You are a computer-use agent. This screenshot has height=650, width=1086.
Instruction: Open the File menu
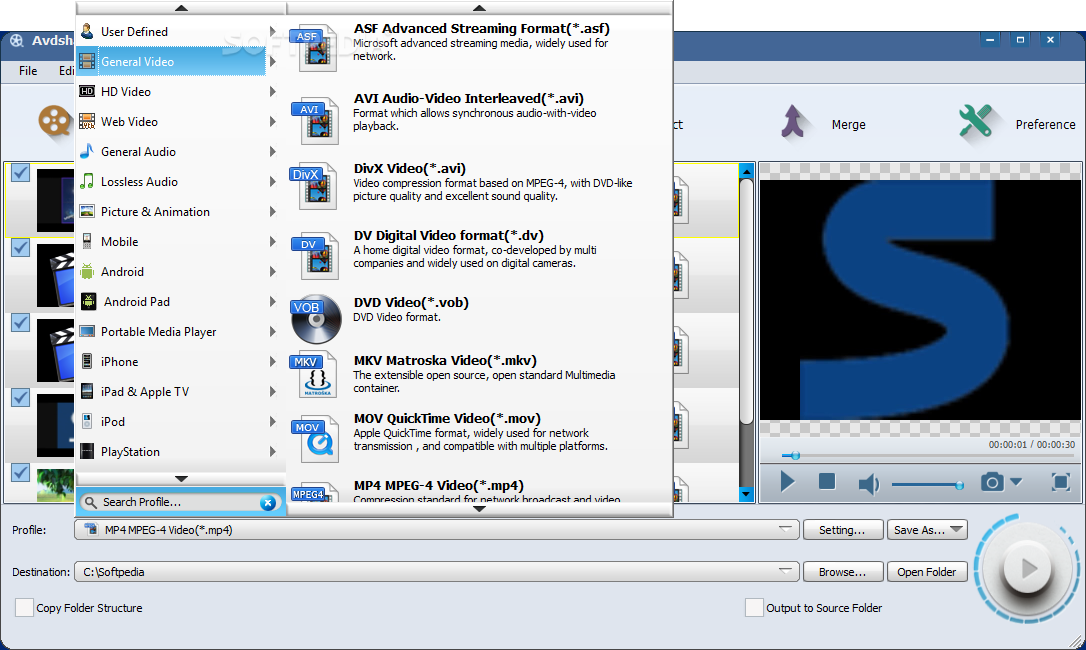(28, 71)
